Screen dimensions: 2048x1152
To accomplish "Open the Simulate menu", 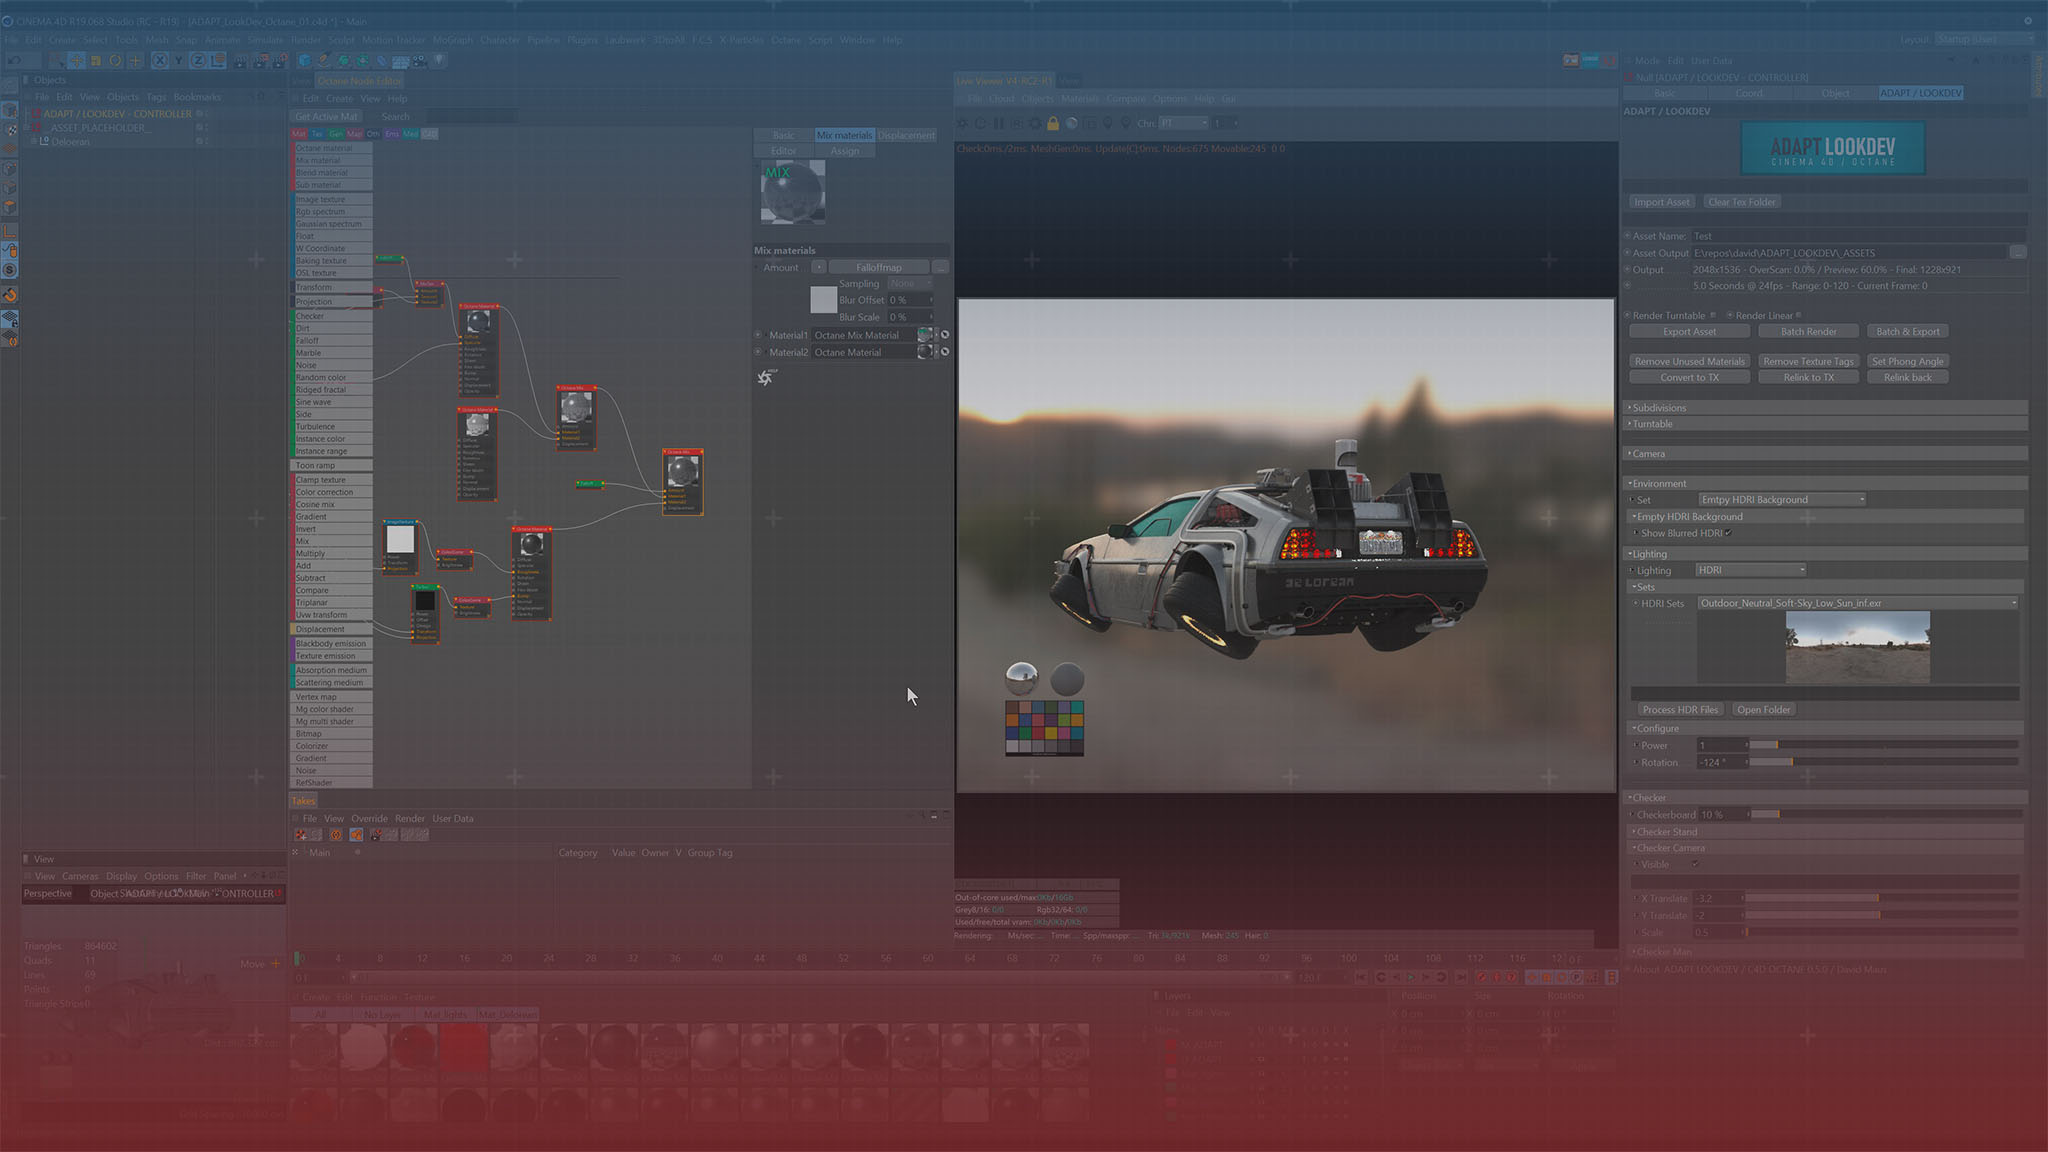I will [266, 40].
